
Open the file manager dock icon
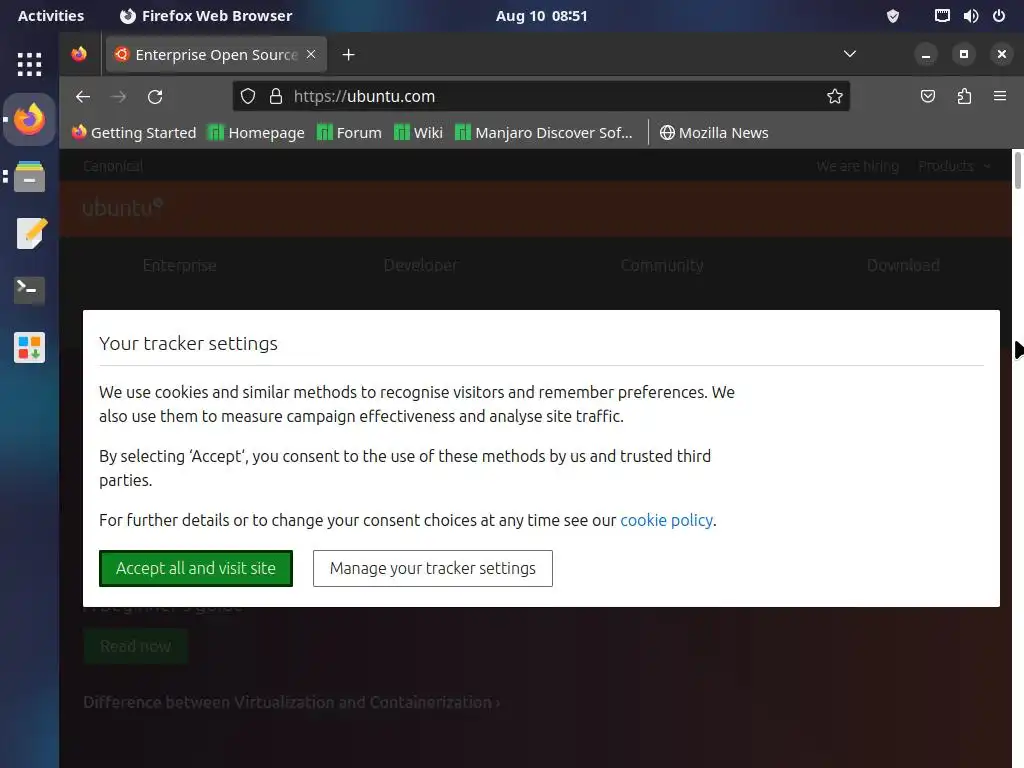click(x=29, y=176)
